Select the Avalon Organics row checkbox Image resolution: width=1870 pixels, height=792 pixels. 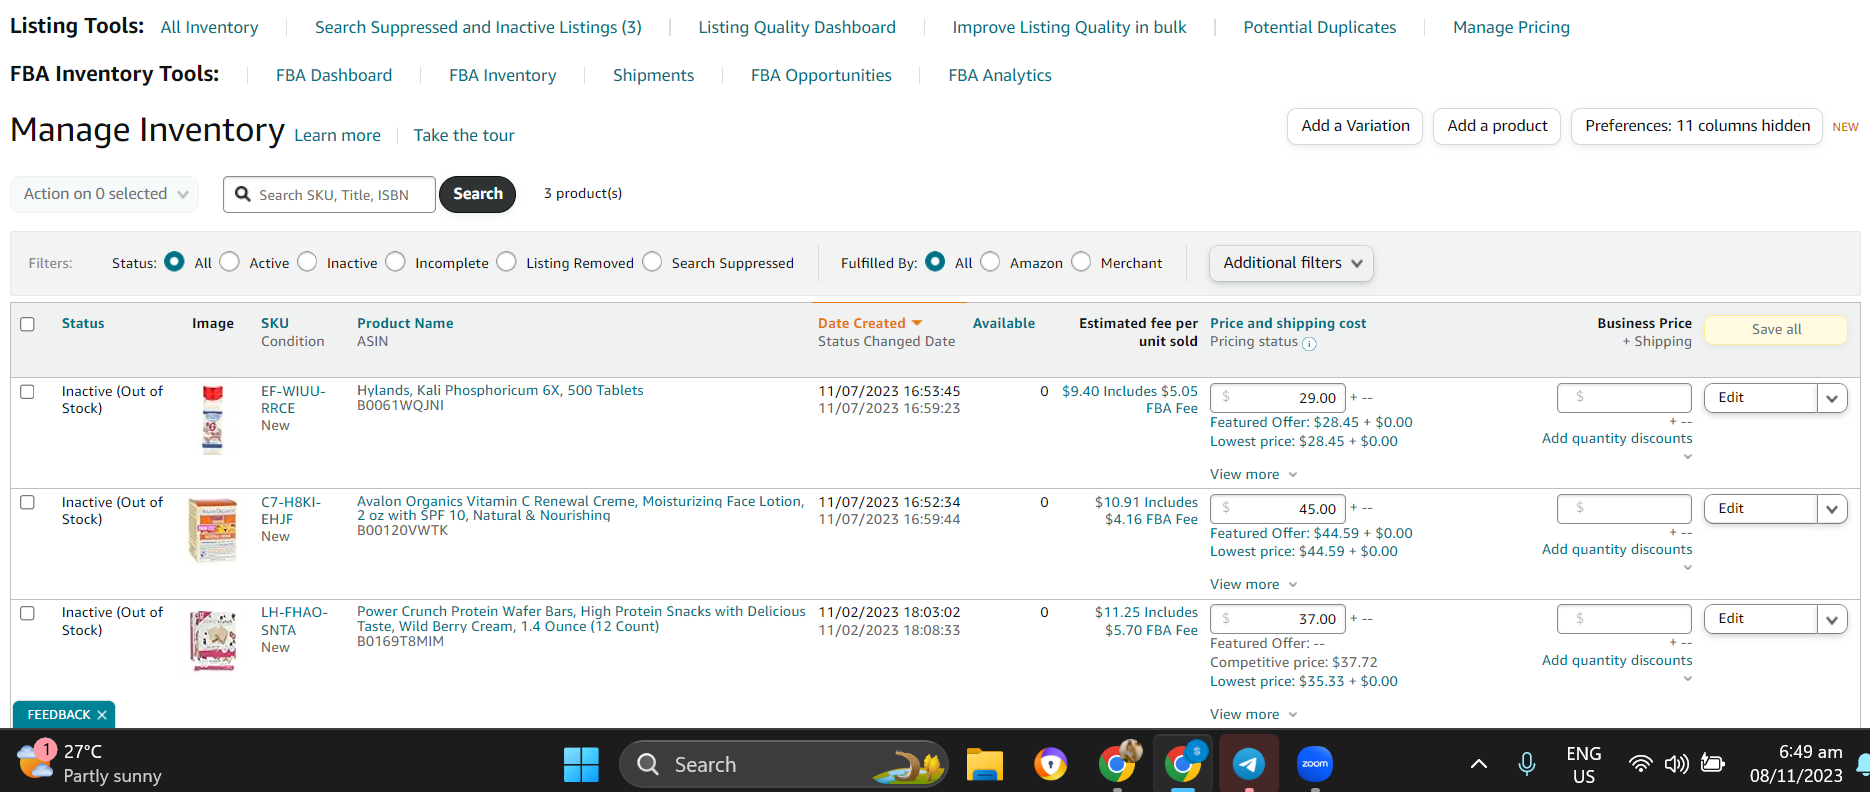click(28, 503)
